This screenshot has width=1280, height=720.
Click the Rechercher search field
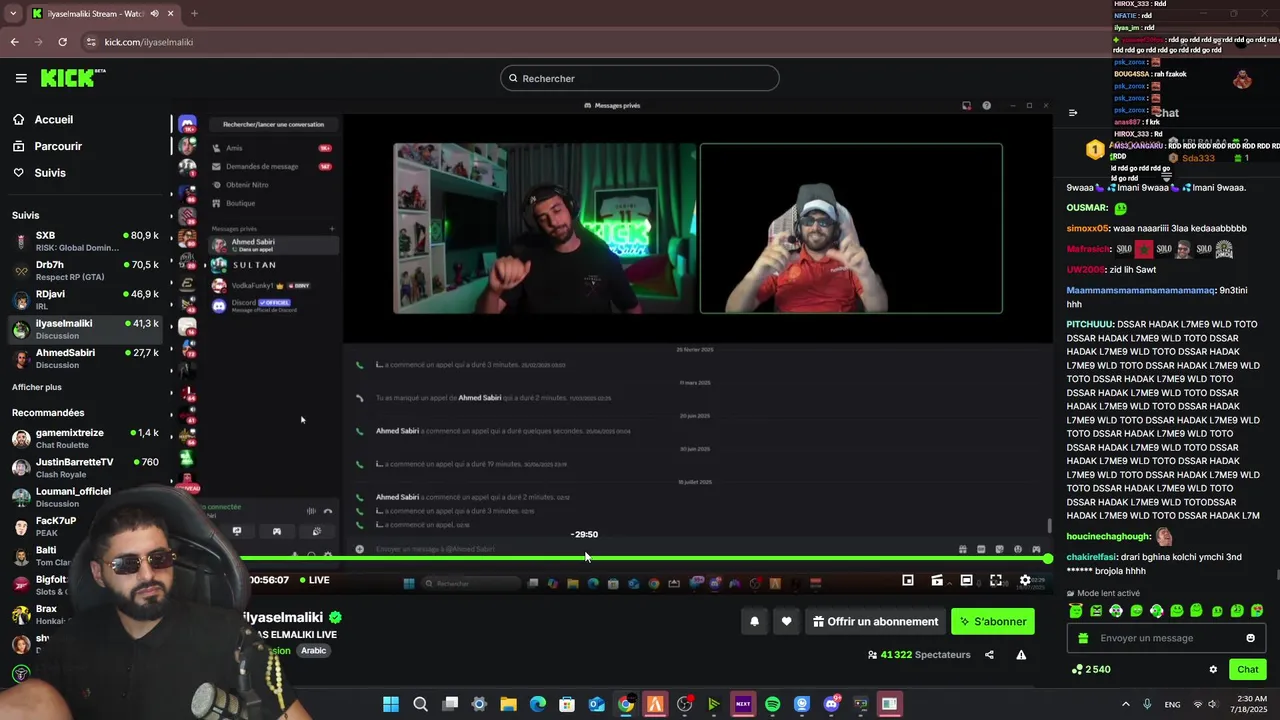640,78
